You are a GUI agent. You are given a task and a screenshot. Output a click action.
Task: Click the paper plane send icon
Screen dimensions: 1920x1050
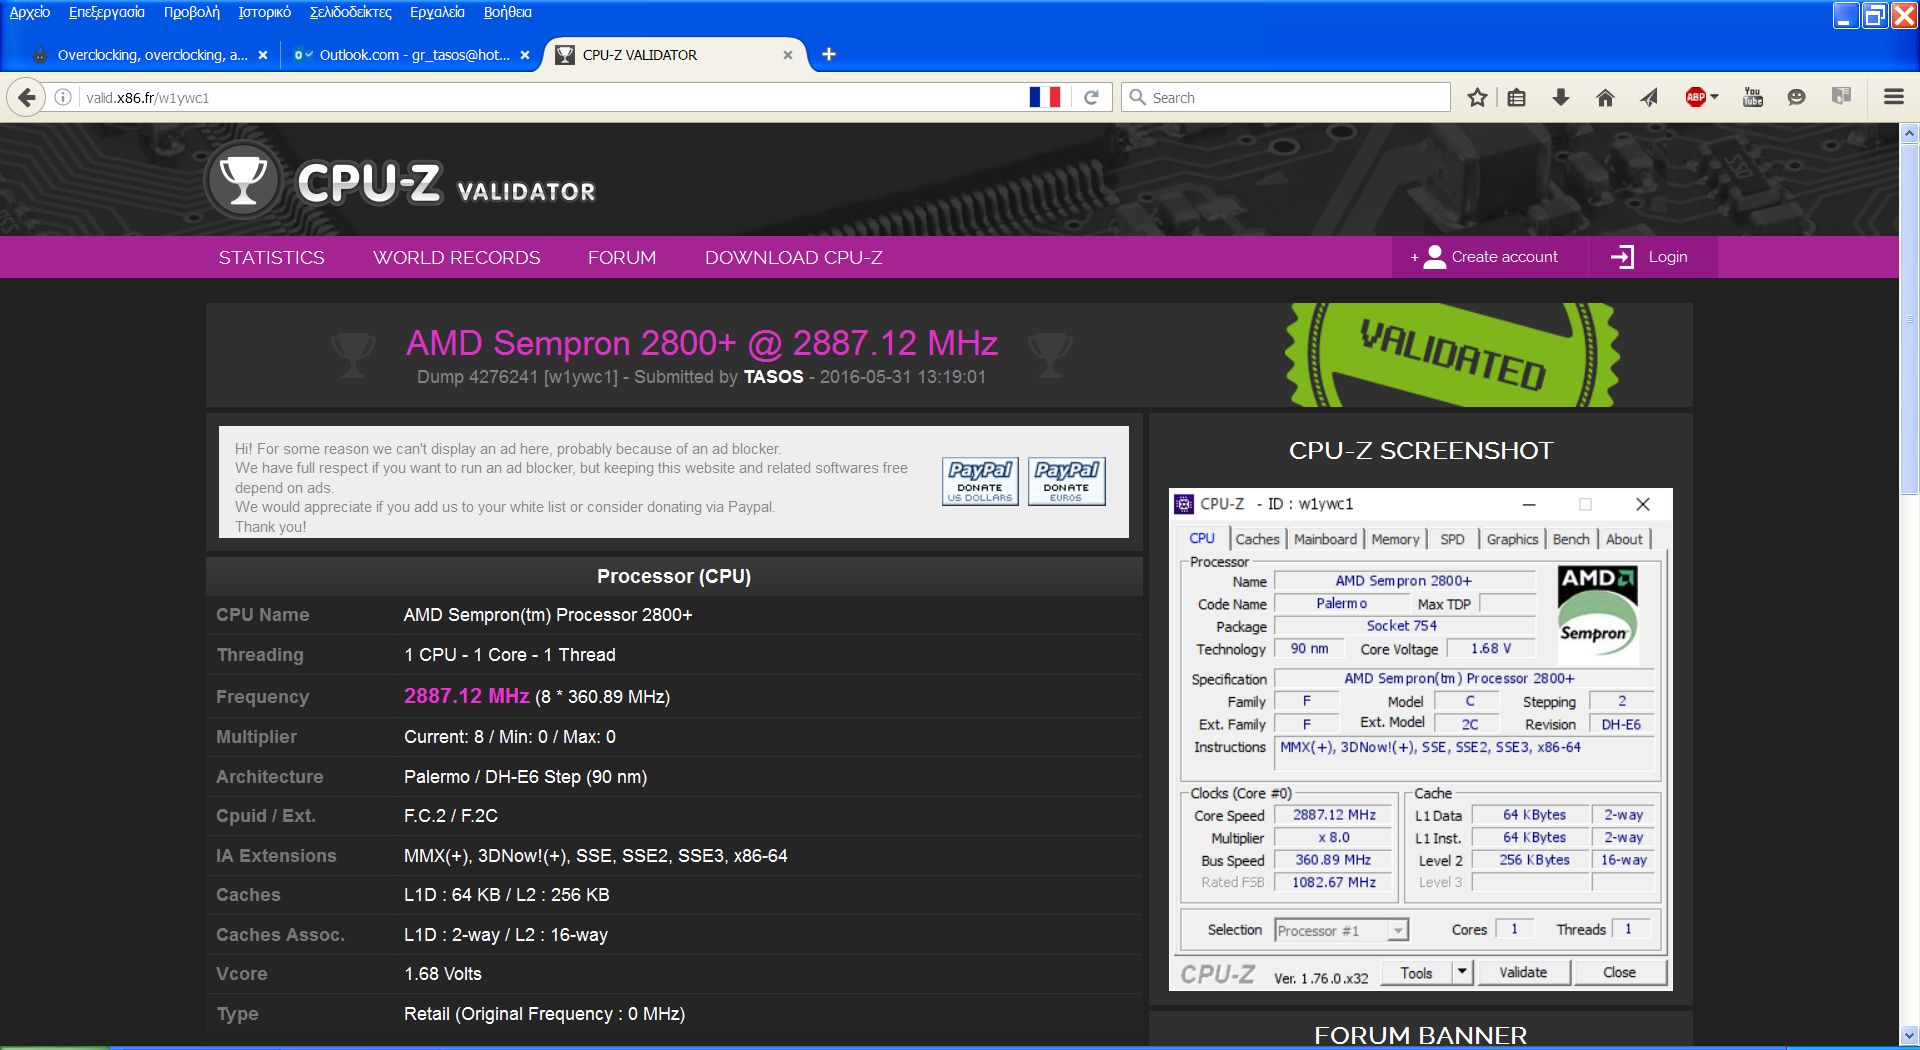click(1649, 97)
